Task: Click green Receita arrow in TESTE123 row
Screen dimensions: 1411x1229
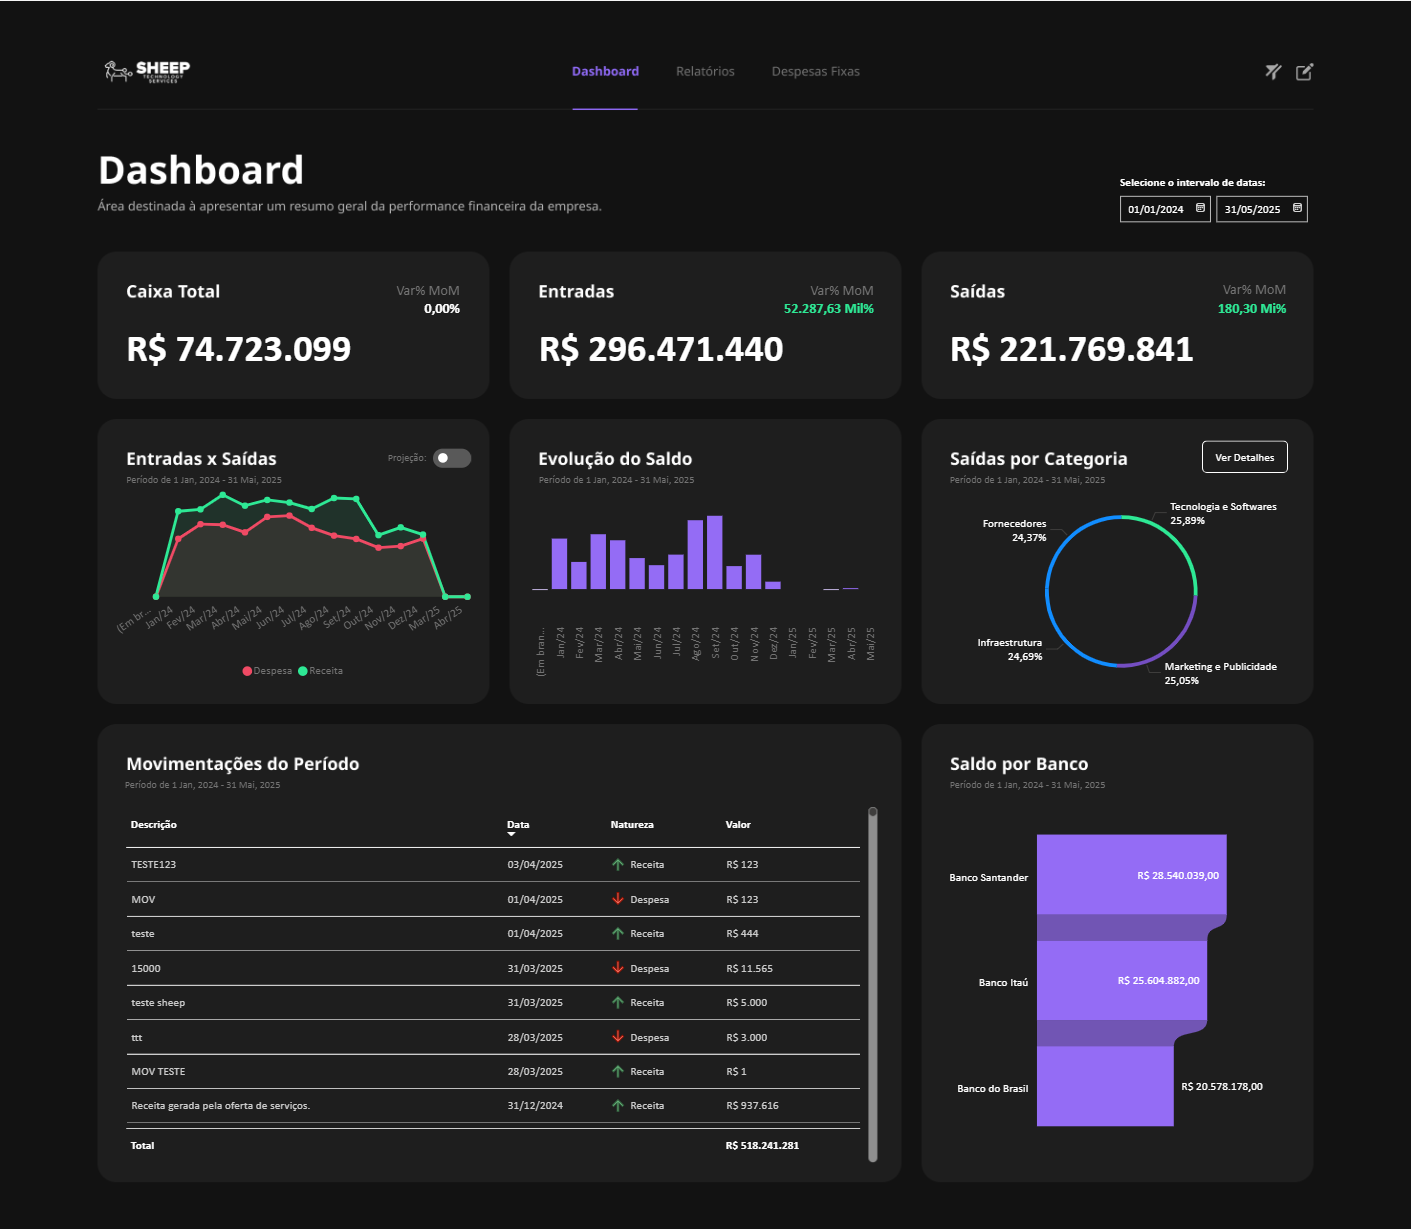Action: (x=618, y=865)
